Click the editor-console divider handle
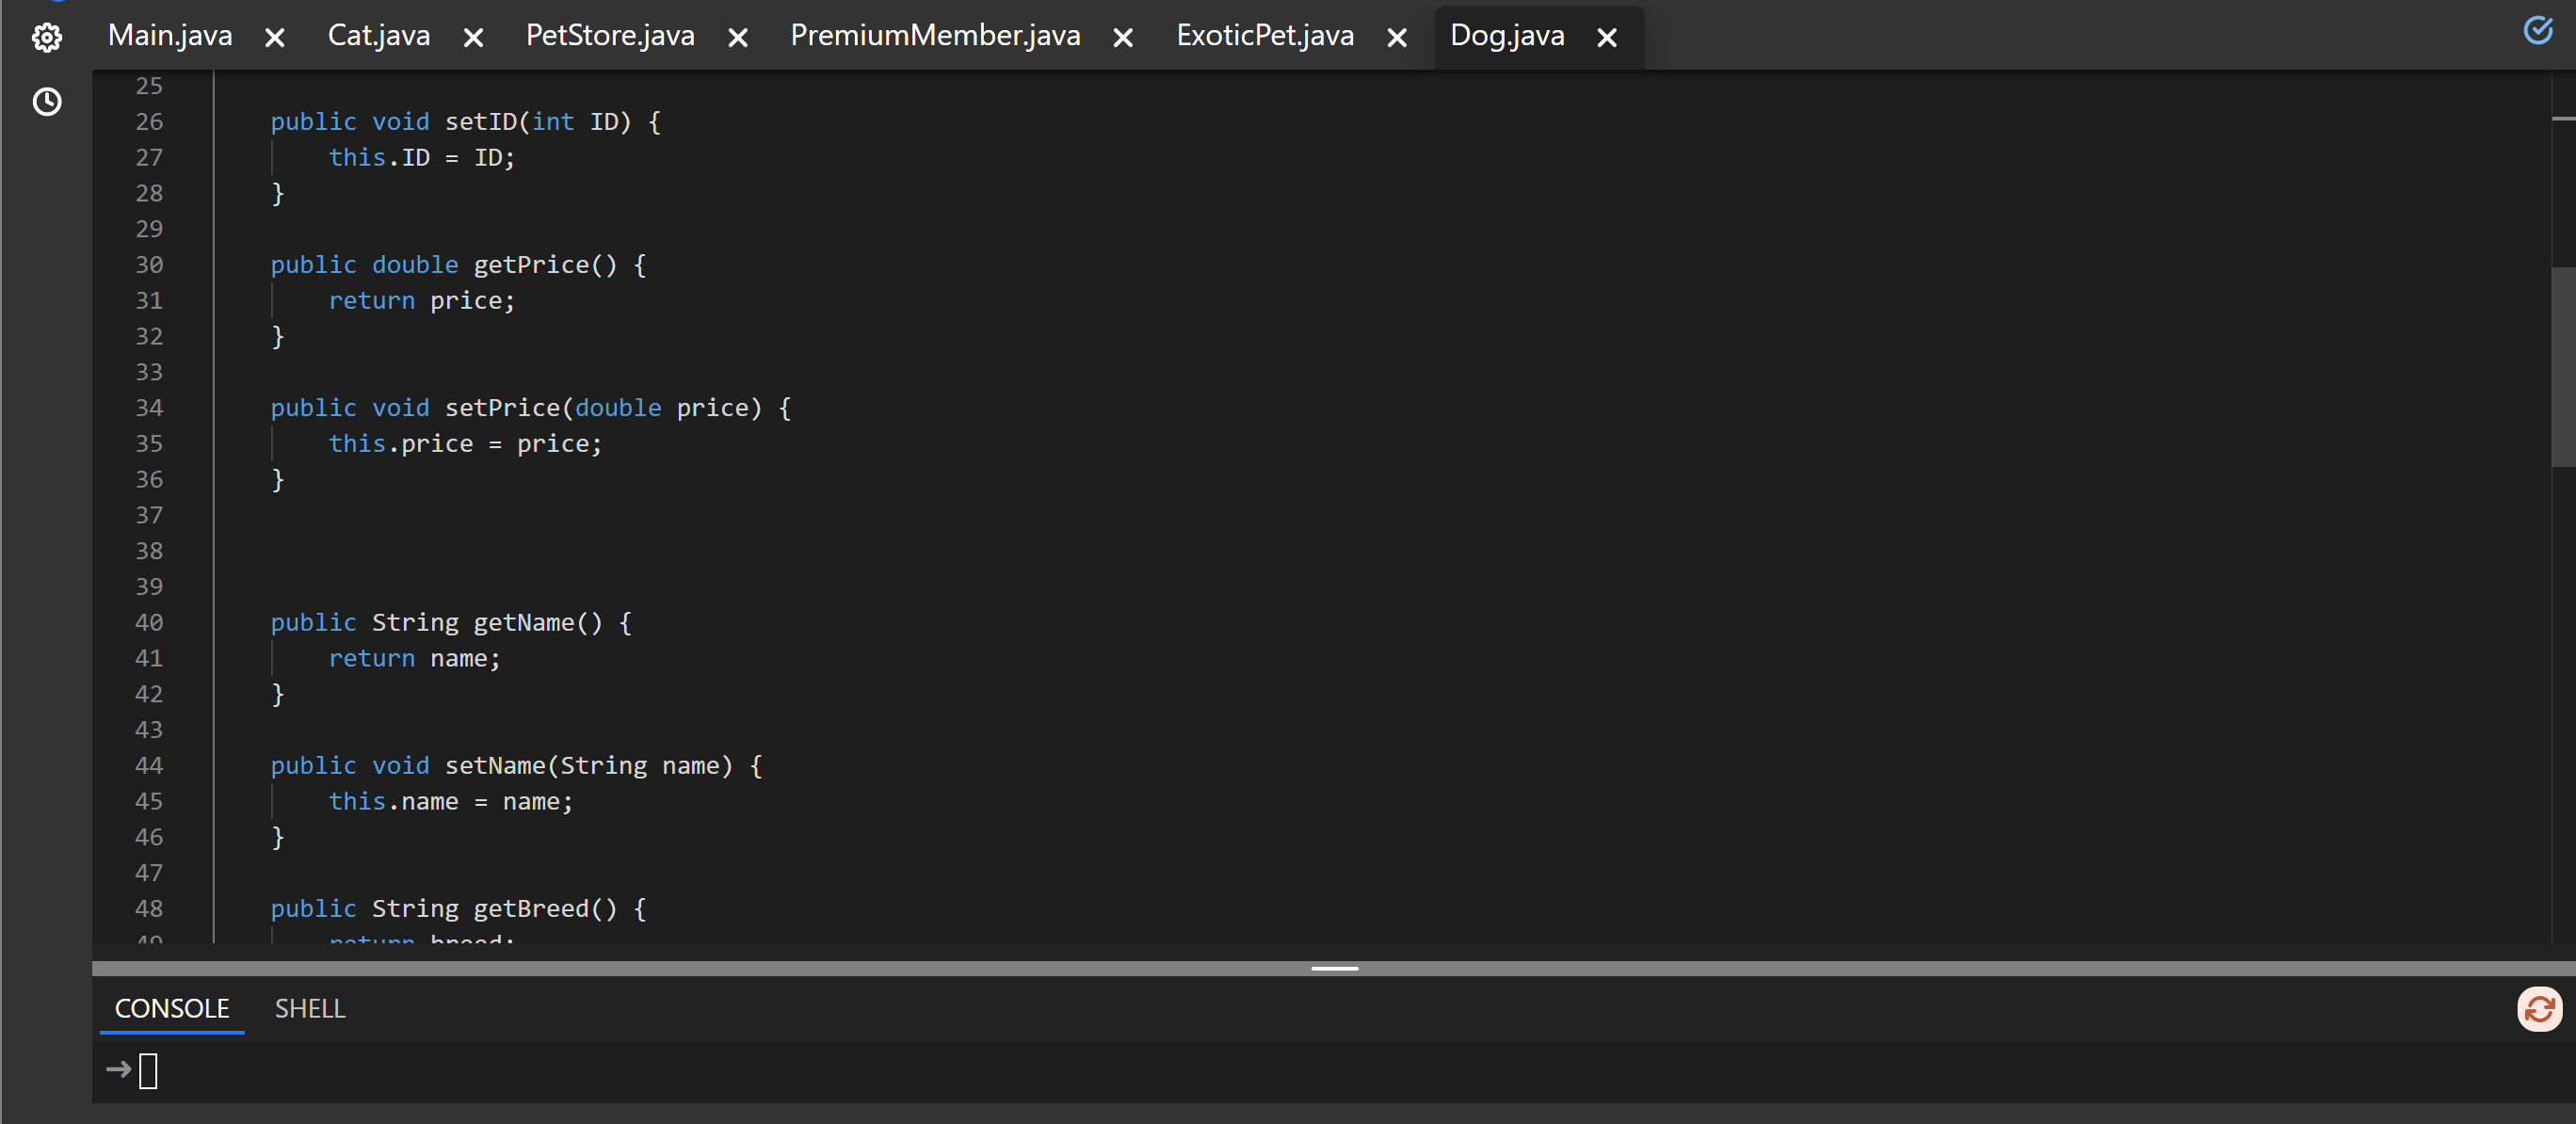The width and height of the screenshot is (2576, 1124). [x=1334, y=968]
